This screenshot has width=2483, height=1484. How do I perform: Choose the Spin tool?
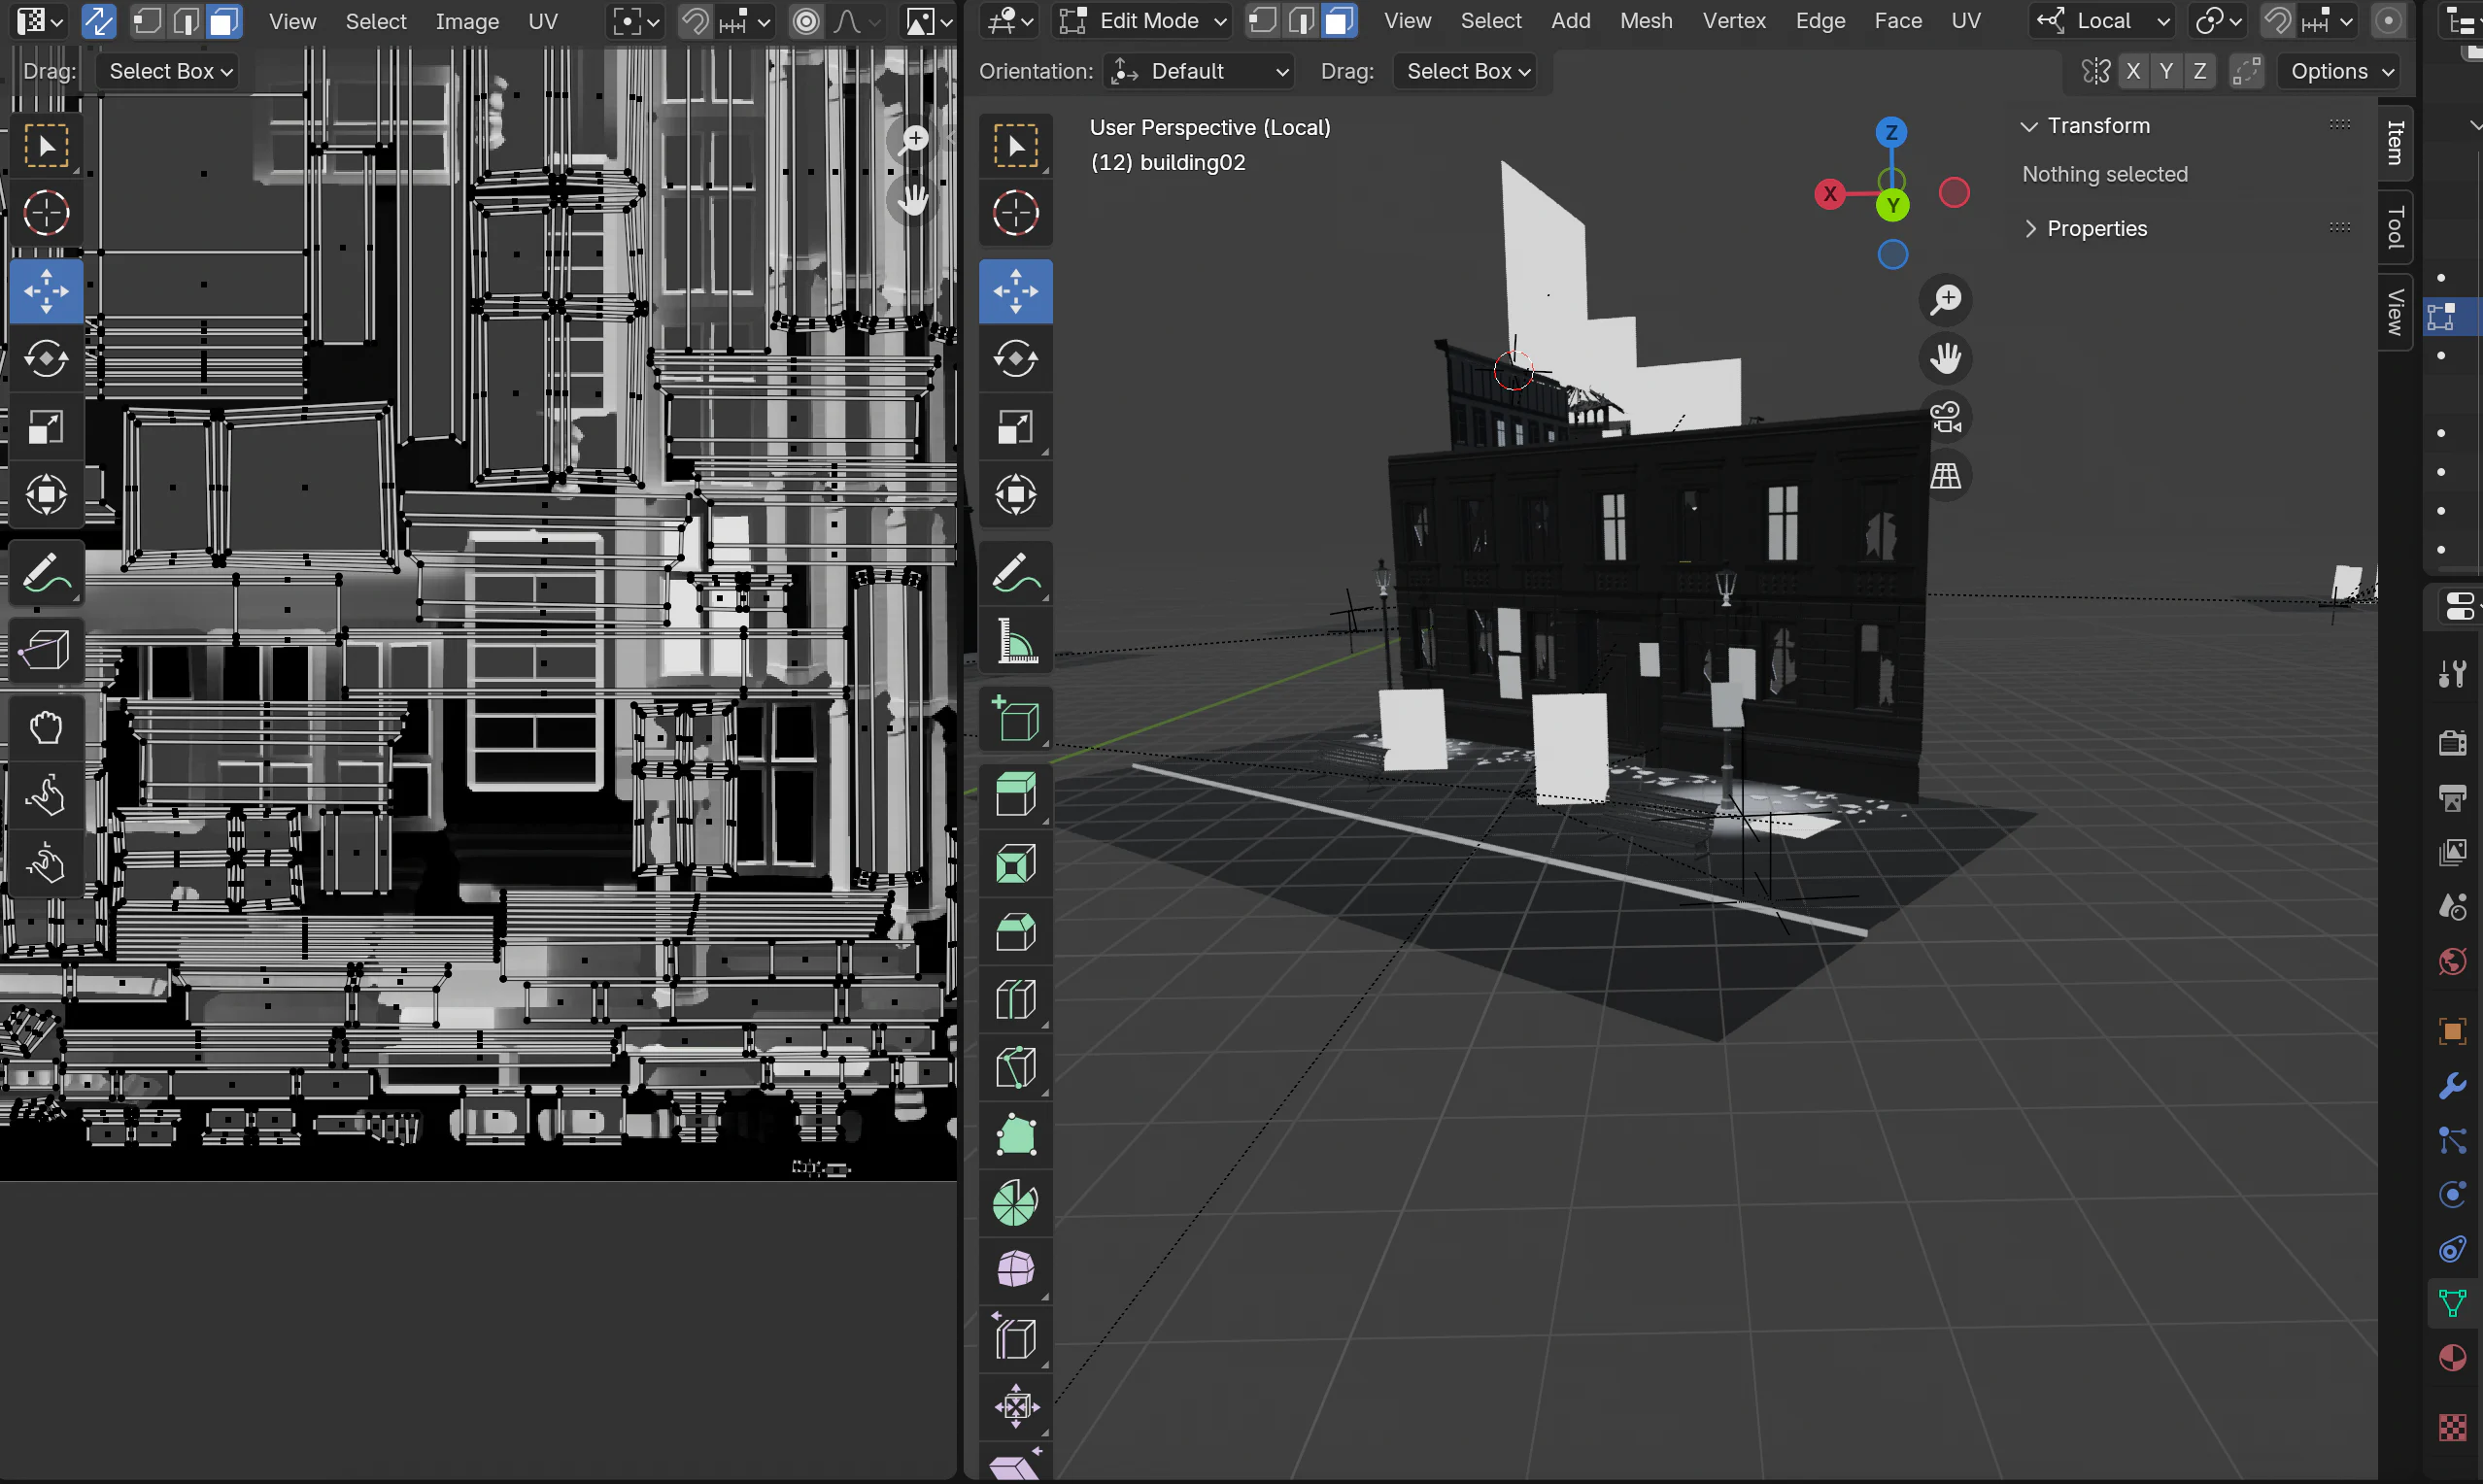point(1015,1203)
